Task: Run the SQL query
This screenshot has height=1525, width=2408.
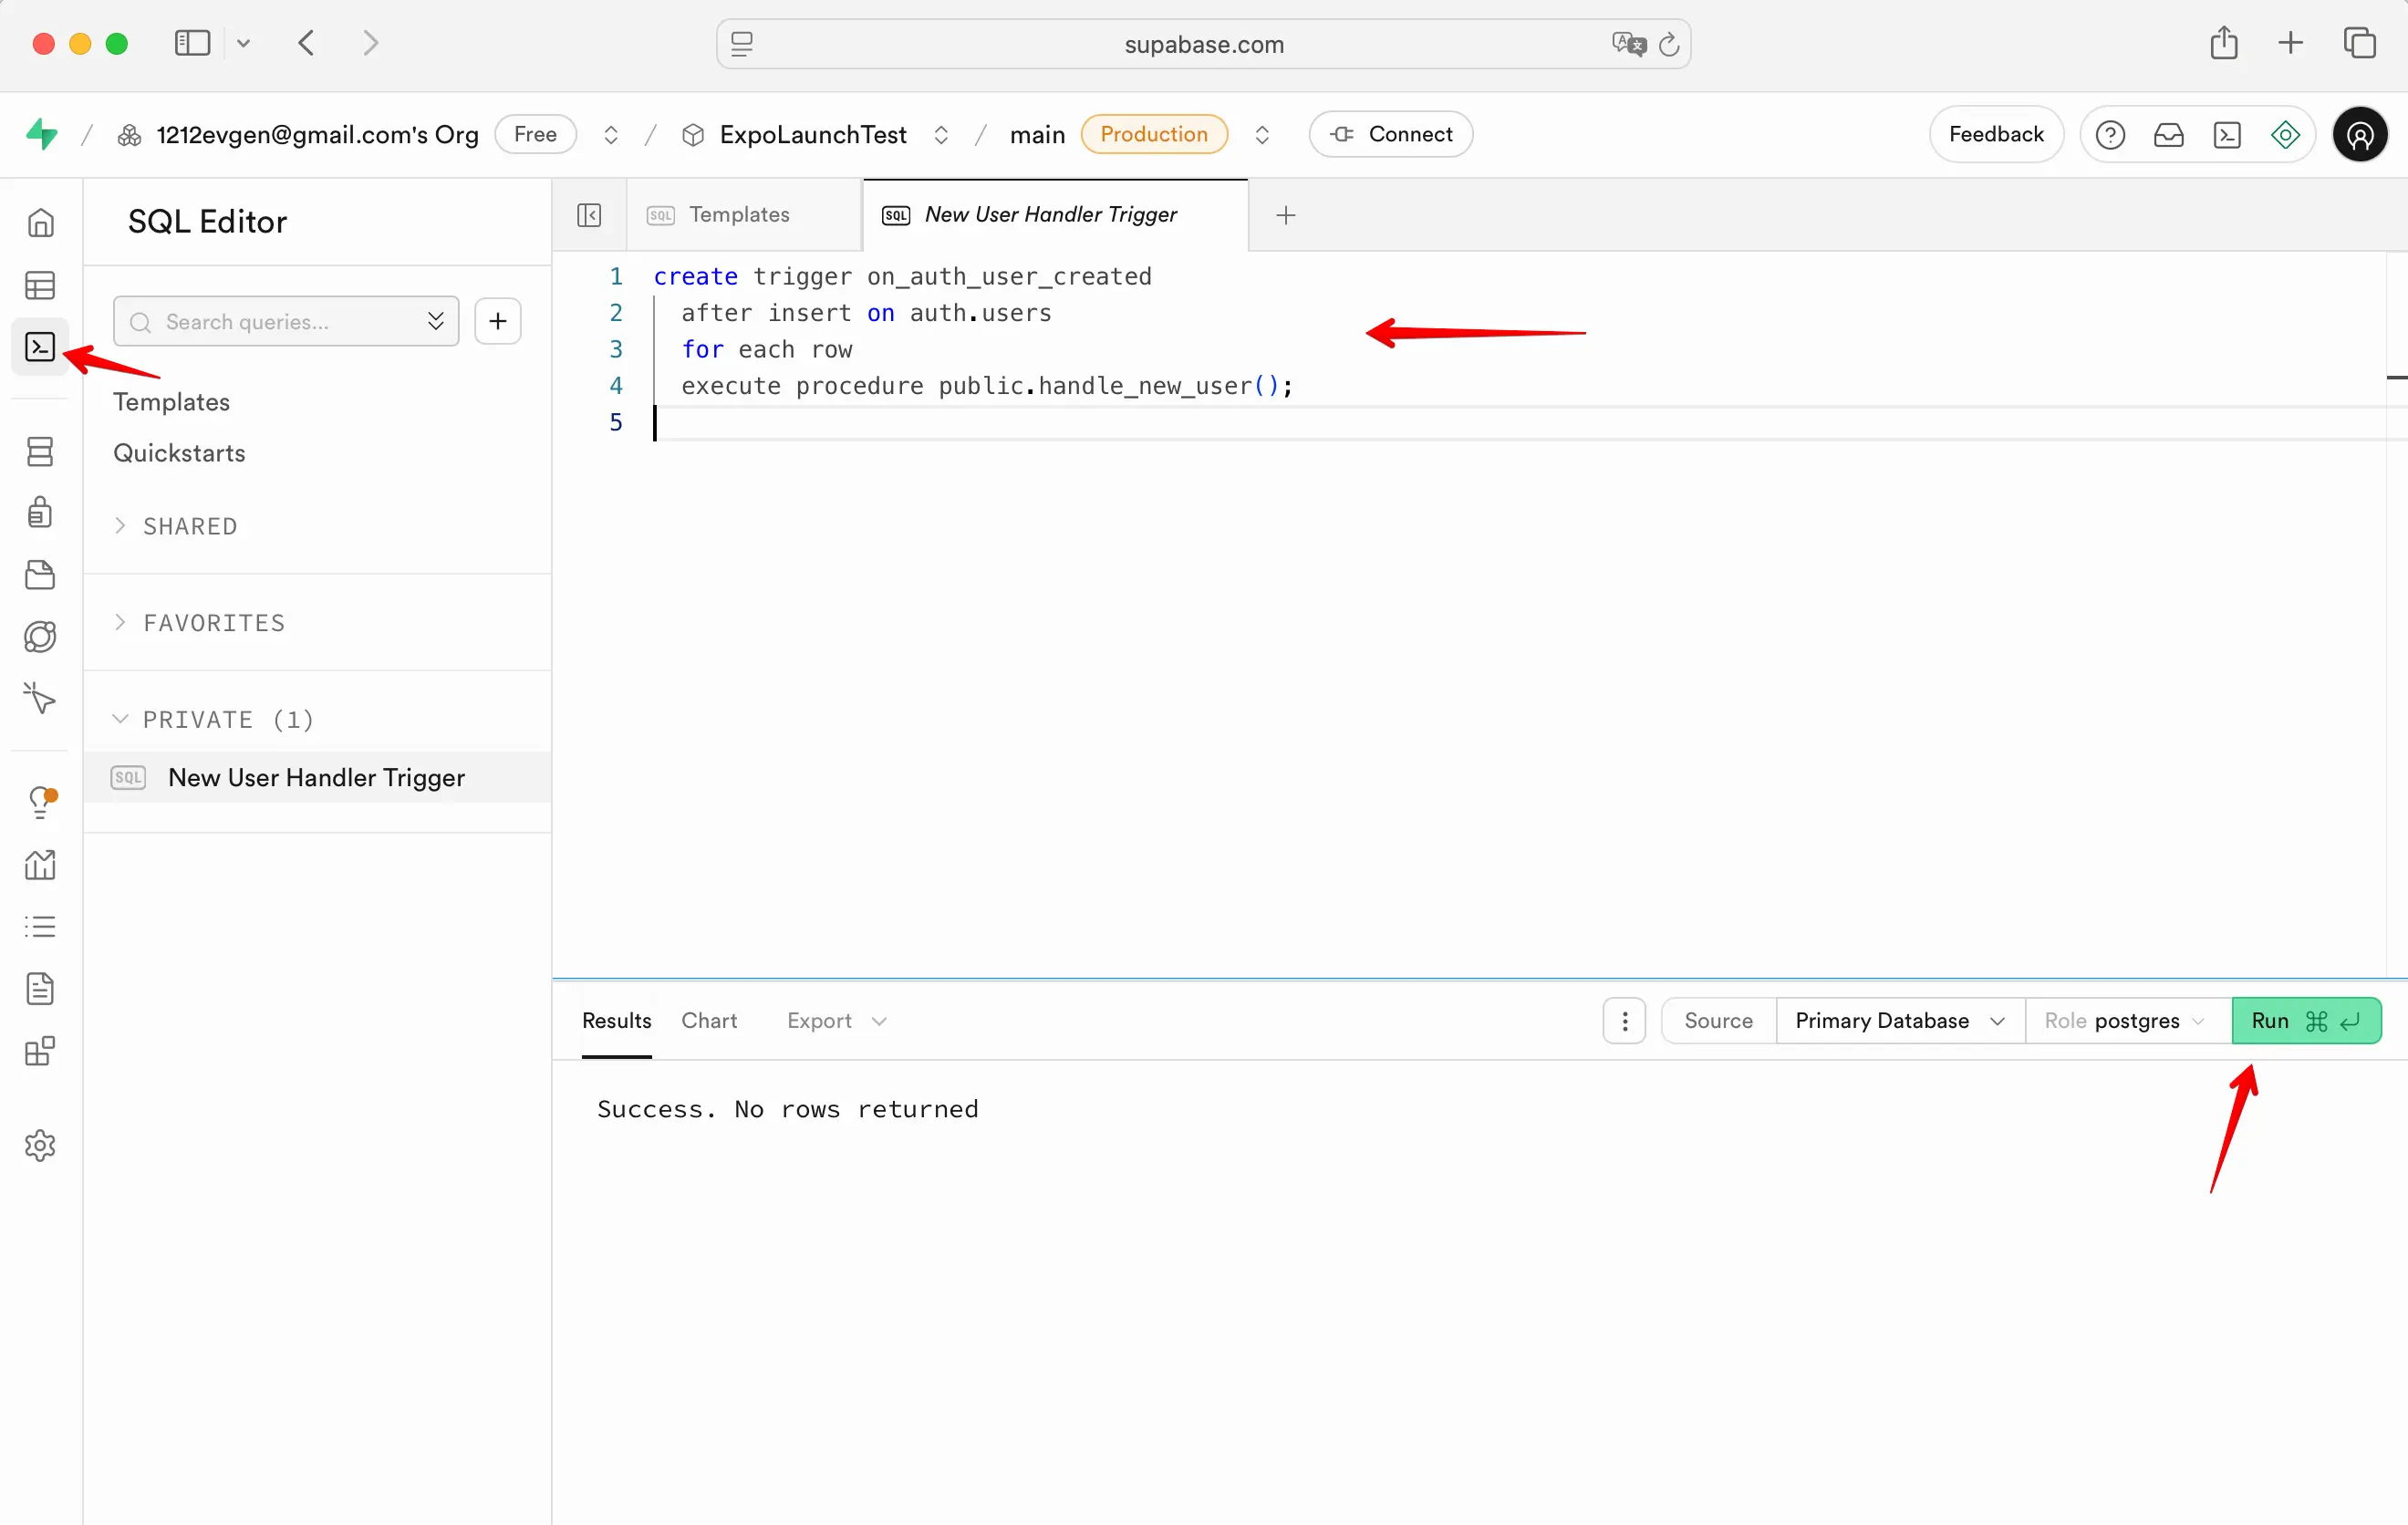Action: pyautogui.click(x=2306, y=1021)
